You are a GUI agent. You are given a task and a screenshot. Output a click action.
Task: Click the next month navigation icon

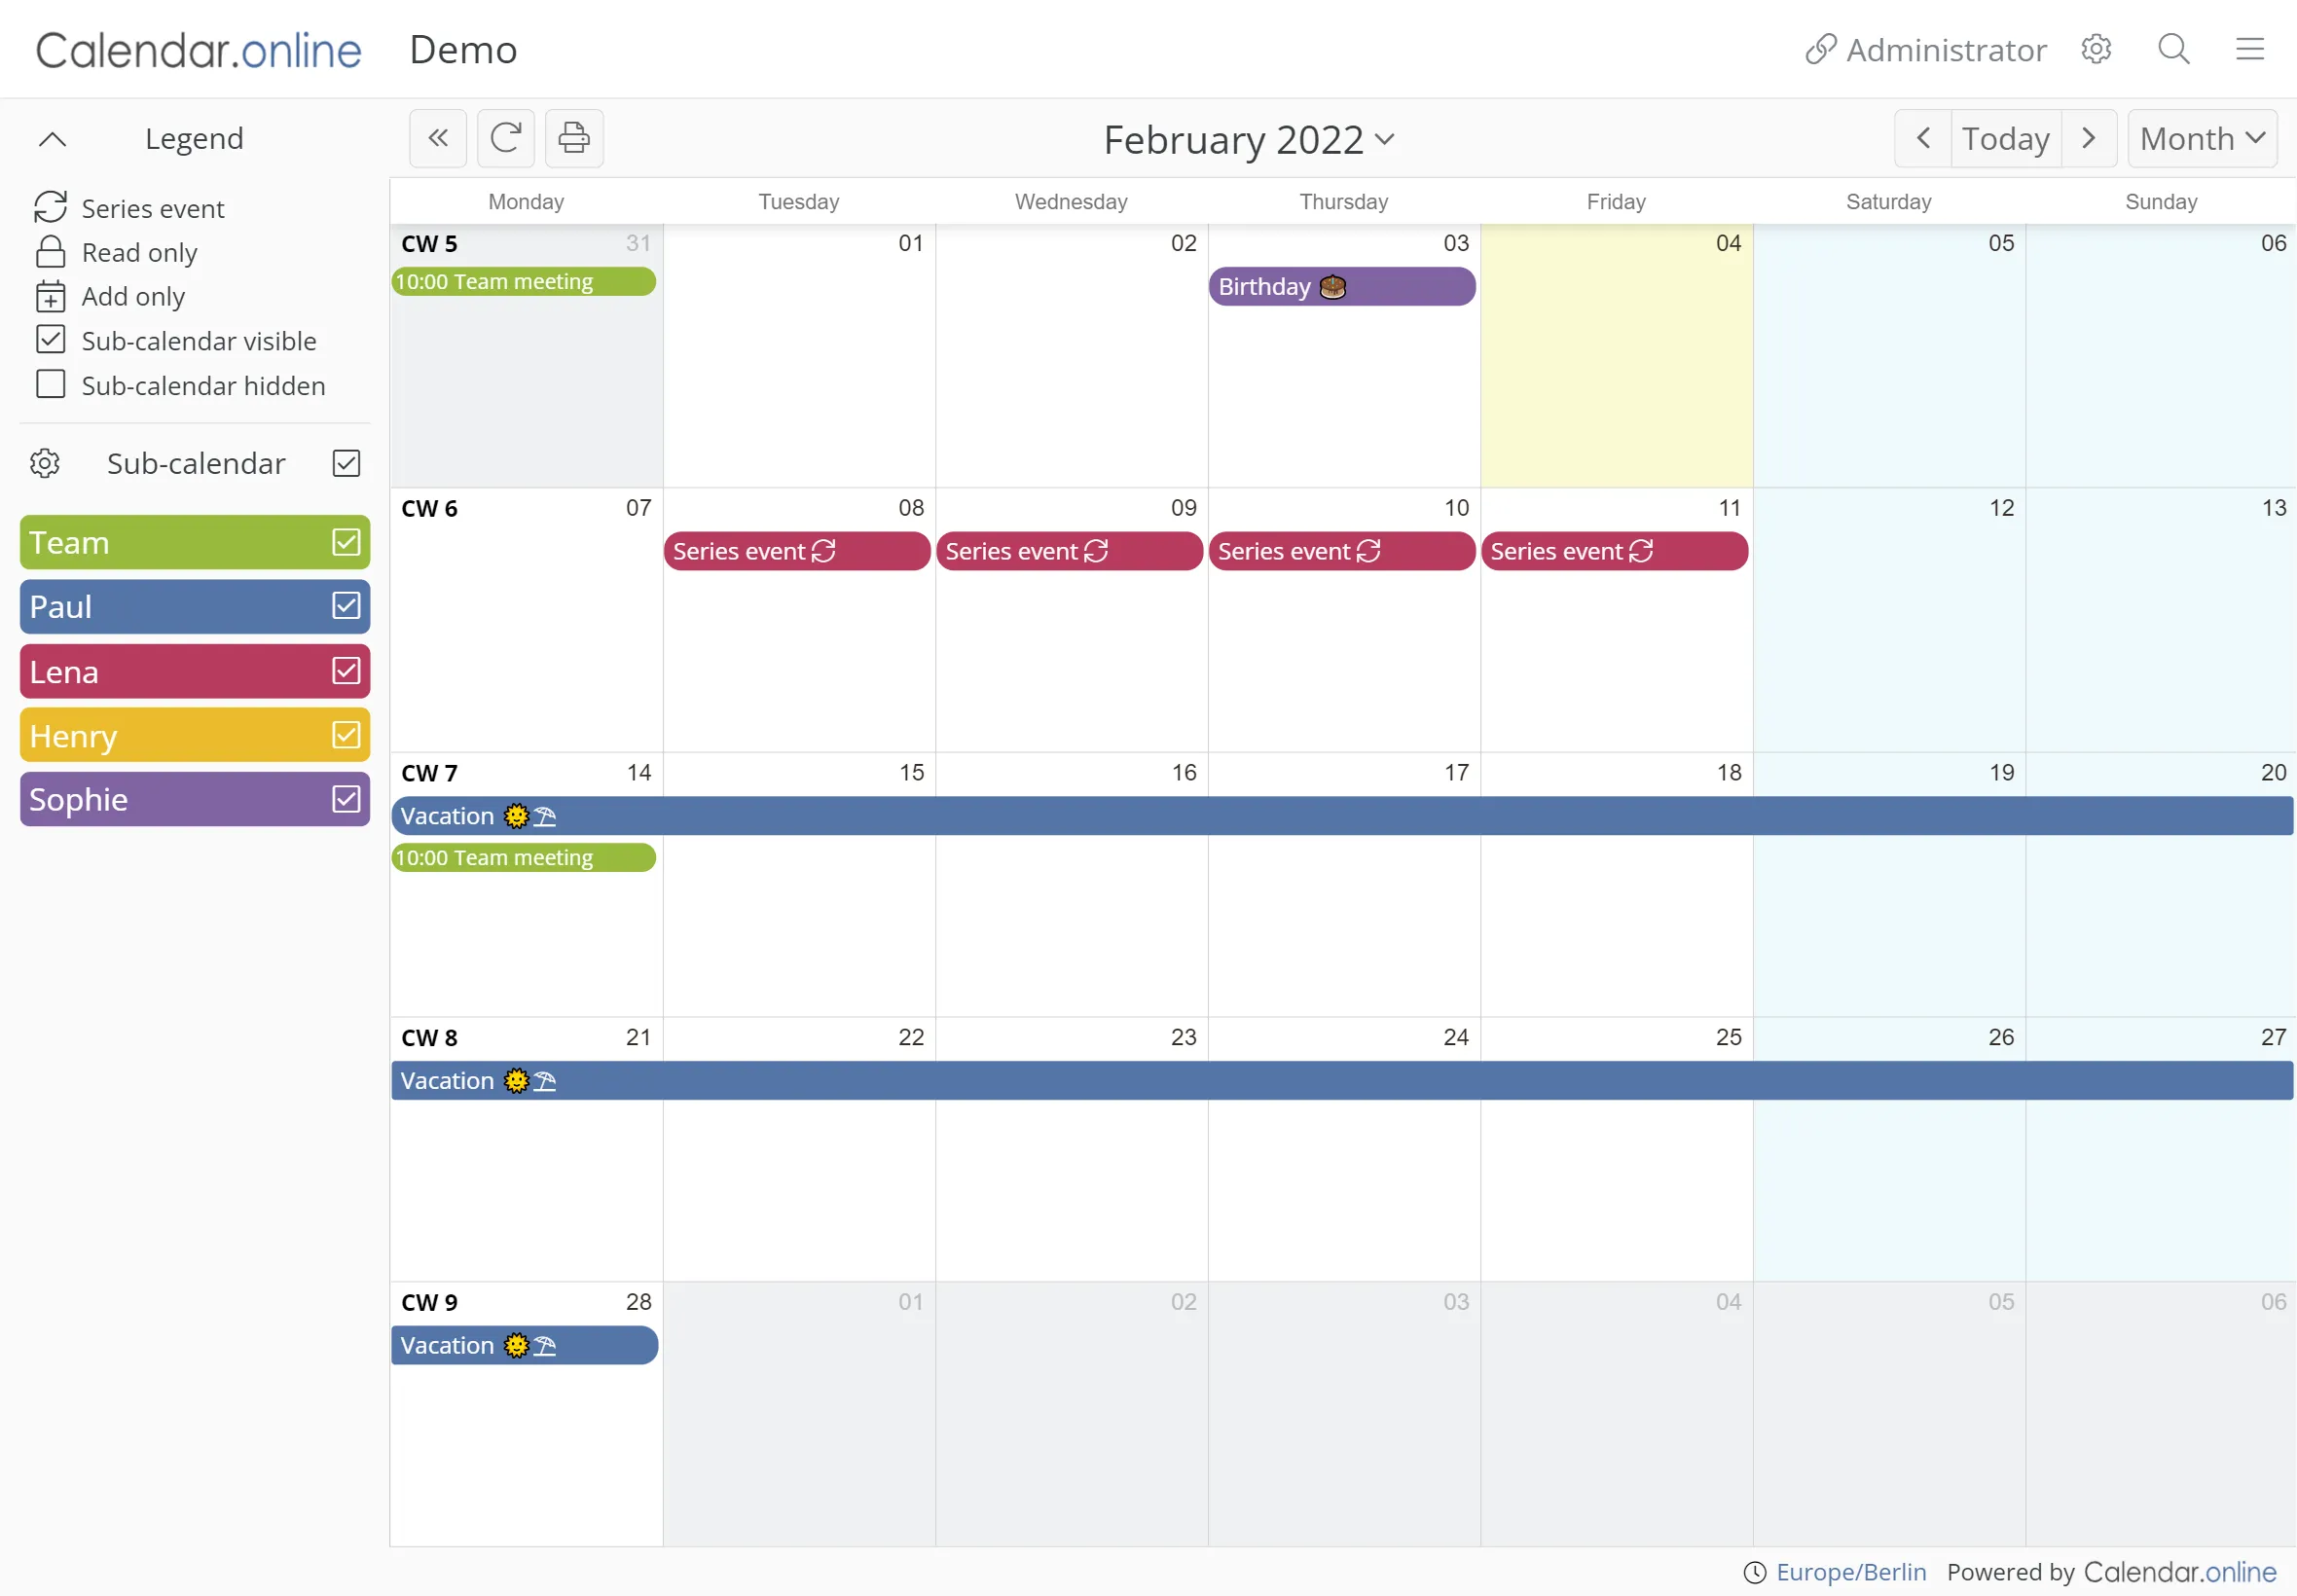coord(2088,138)
